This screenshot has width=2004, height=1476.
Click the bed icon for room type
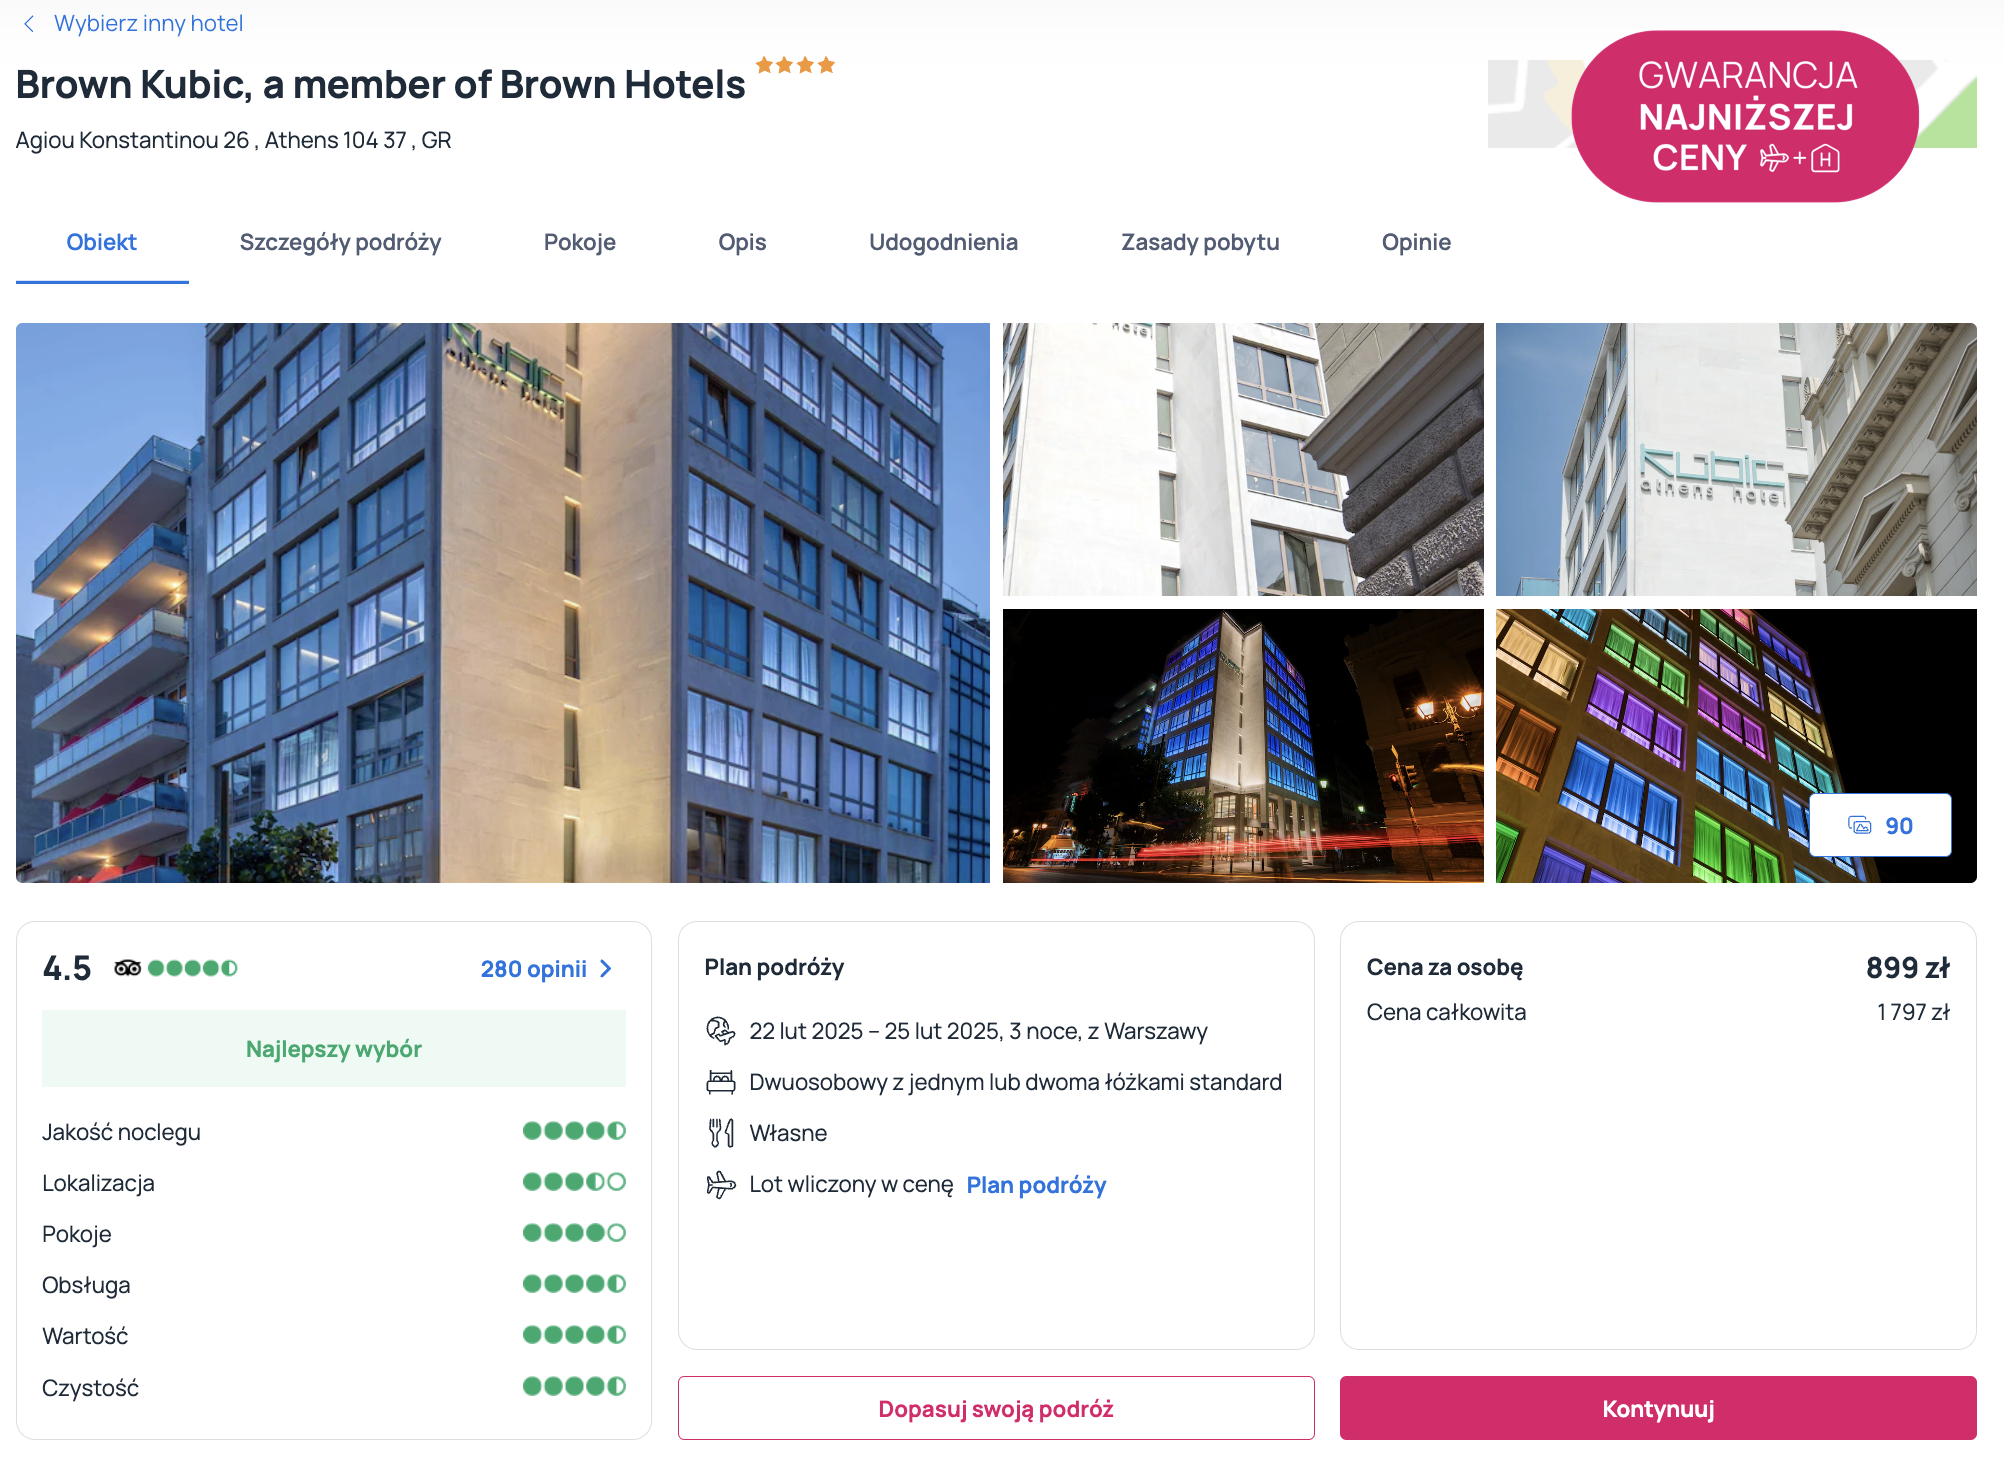(720, 1082)
